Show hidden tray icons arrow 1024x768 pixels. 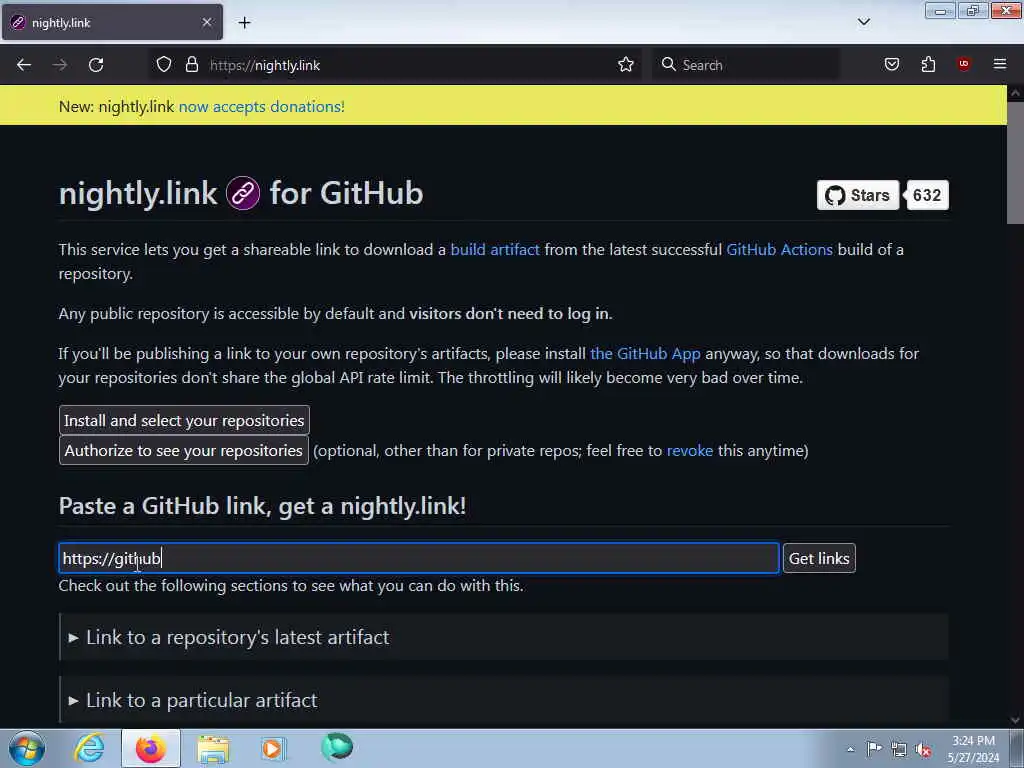click(x=850, y=749)
